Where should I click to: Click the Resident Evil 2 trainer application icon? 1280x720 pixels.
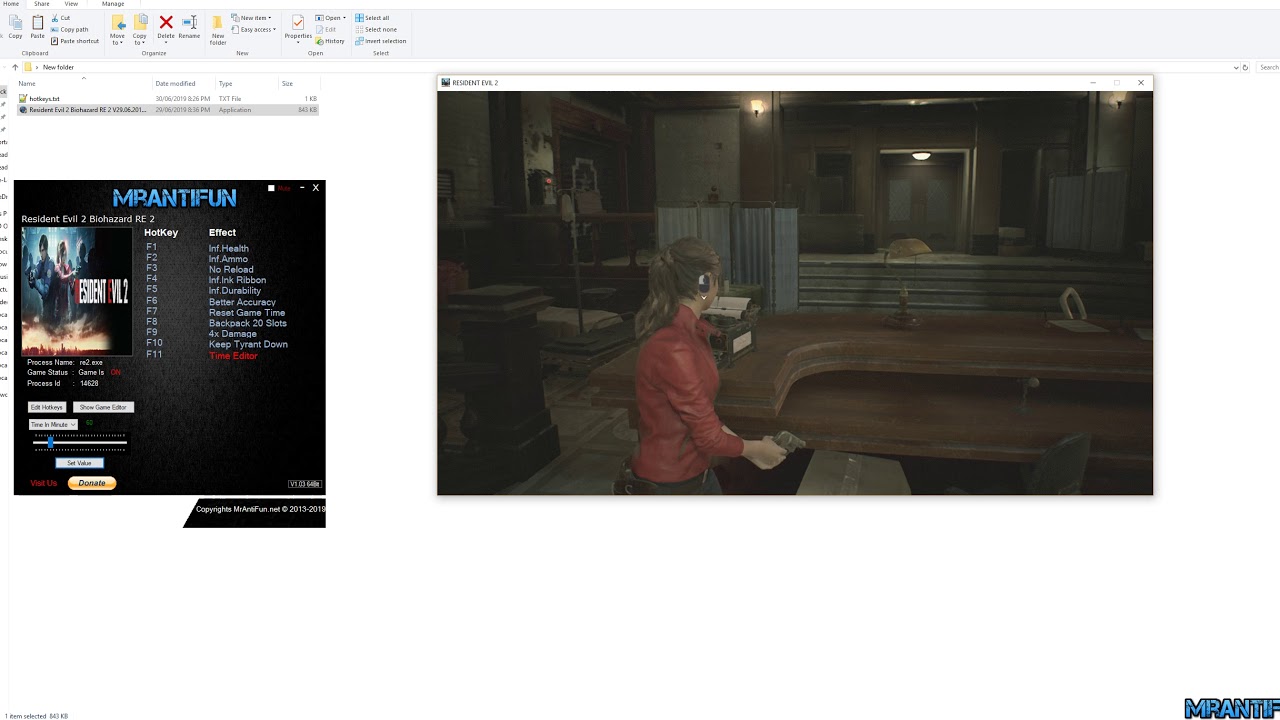(x=23, y=110)
